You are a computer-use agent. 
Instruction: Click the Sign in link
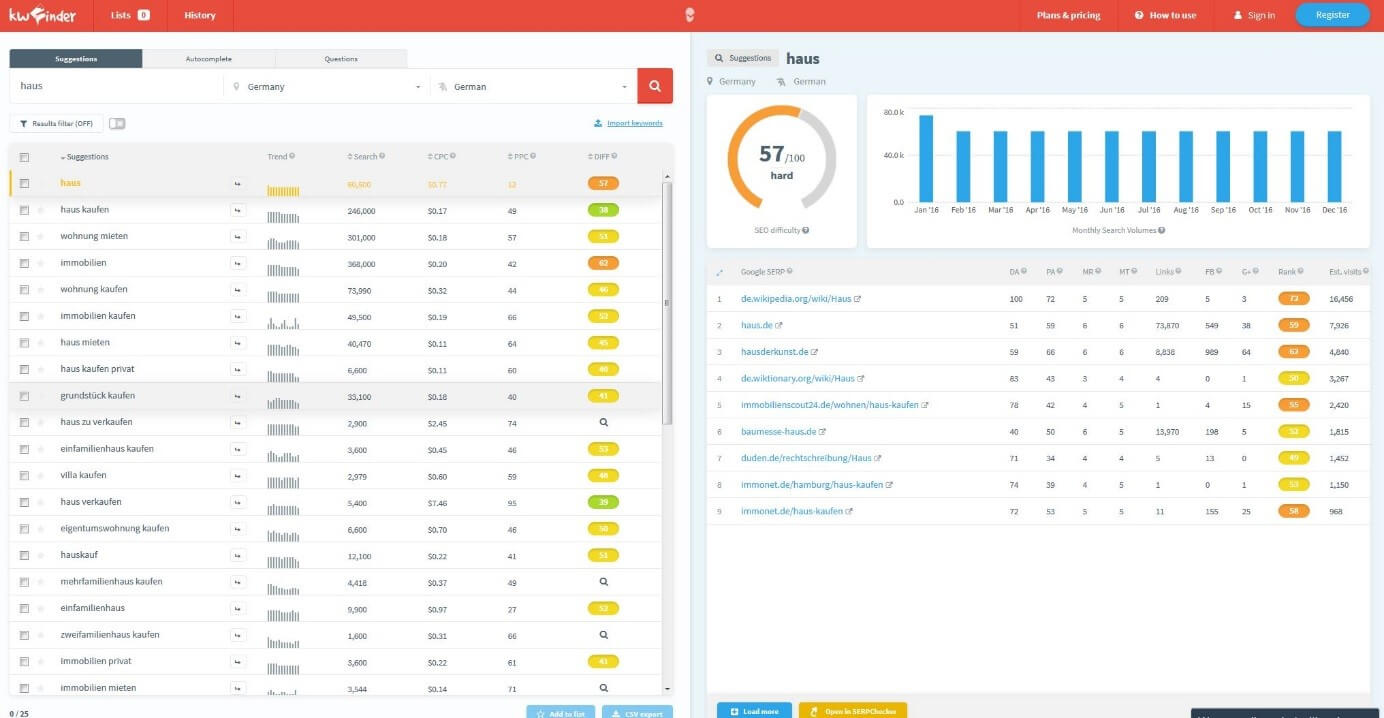pos(1254,15)
